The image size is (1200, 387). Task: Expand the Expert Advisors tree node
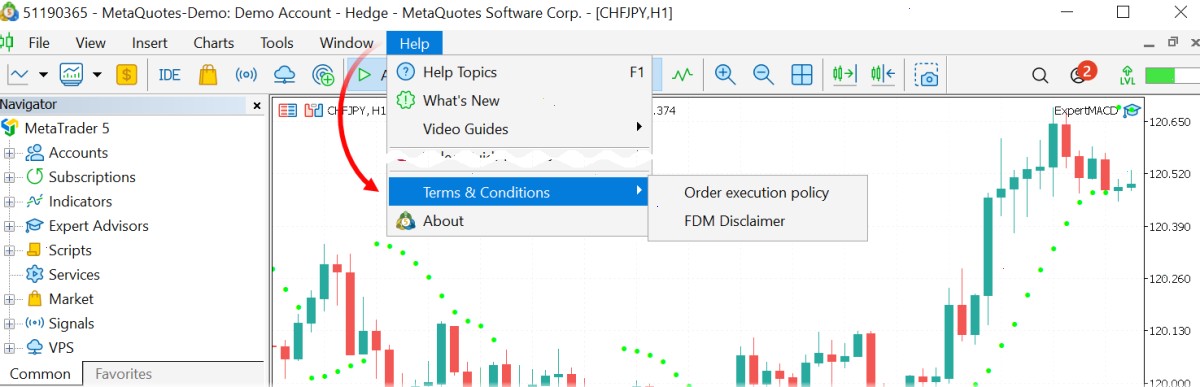click(10, 226)
